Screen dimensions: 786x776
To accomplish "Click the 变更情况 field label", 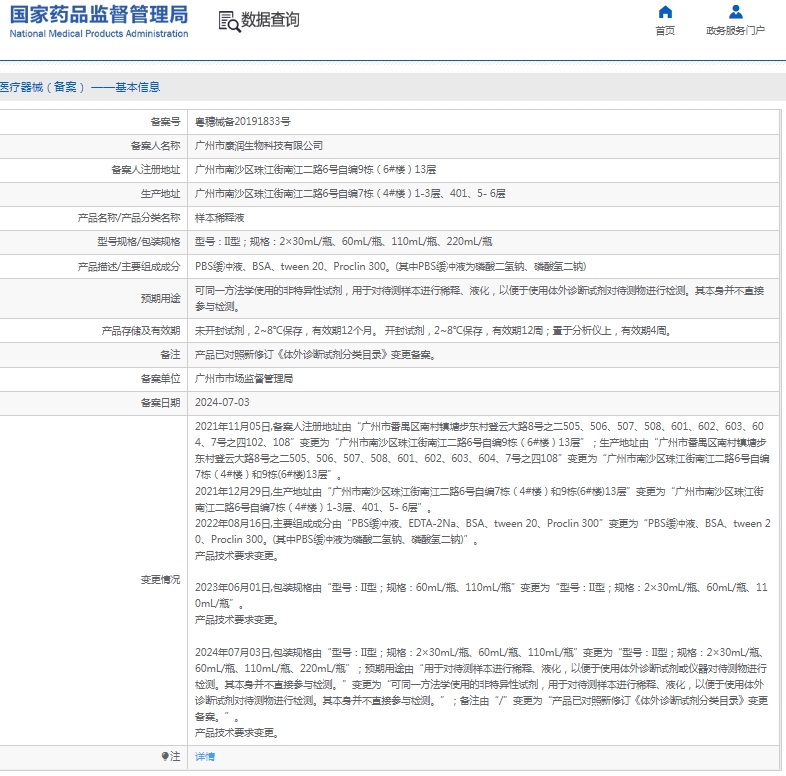I will coord(160,580).
